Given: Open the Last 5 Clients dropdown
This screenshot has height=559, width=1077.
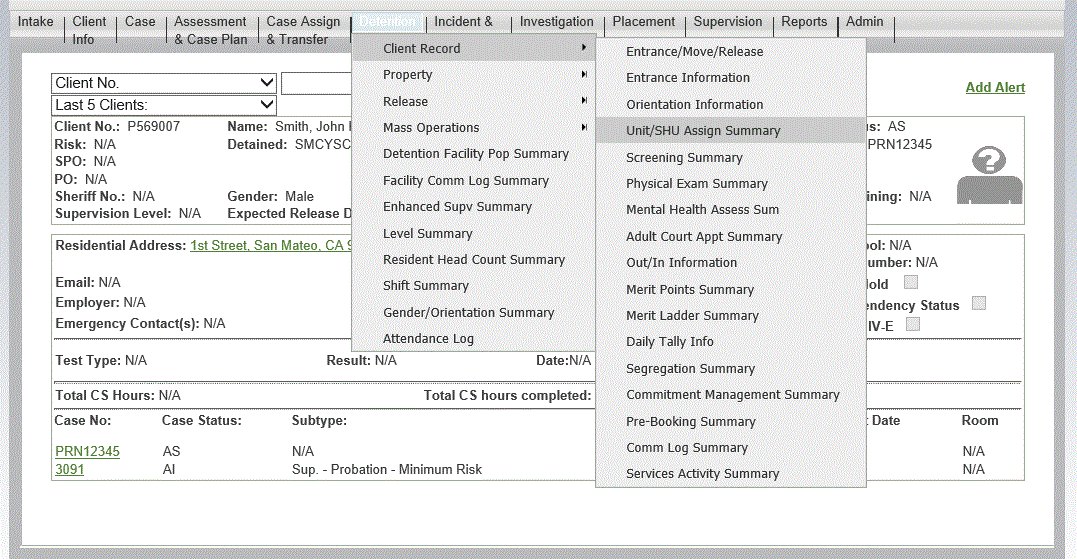Looking at the screenshot, I should coord(163,105).
